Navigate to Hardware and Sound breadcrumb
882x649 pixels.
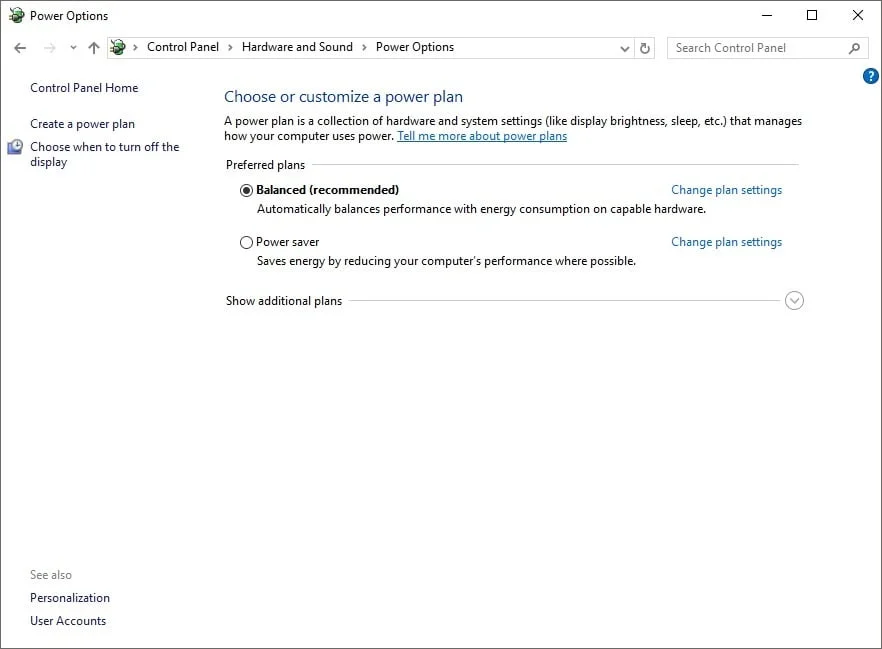click(297, 47)
